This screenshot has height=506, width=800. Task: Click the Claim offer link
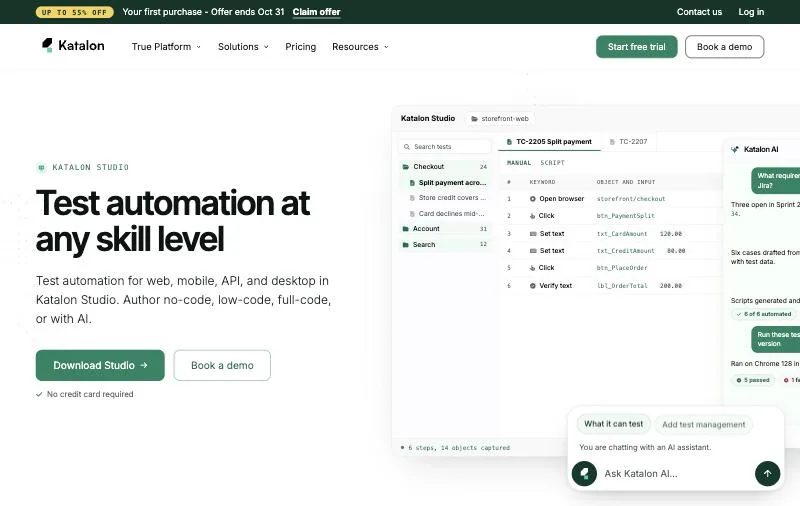(x=316, y=12)
